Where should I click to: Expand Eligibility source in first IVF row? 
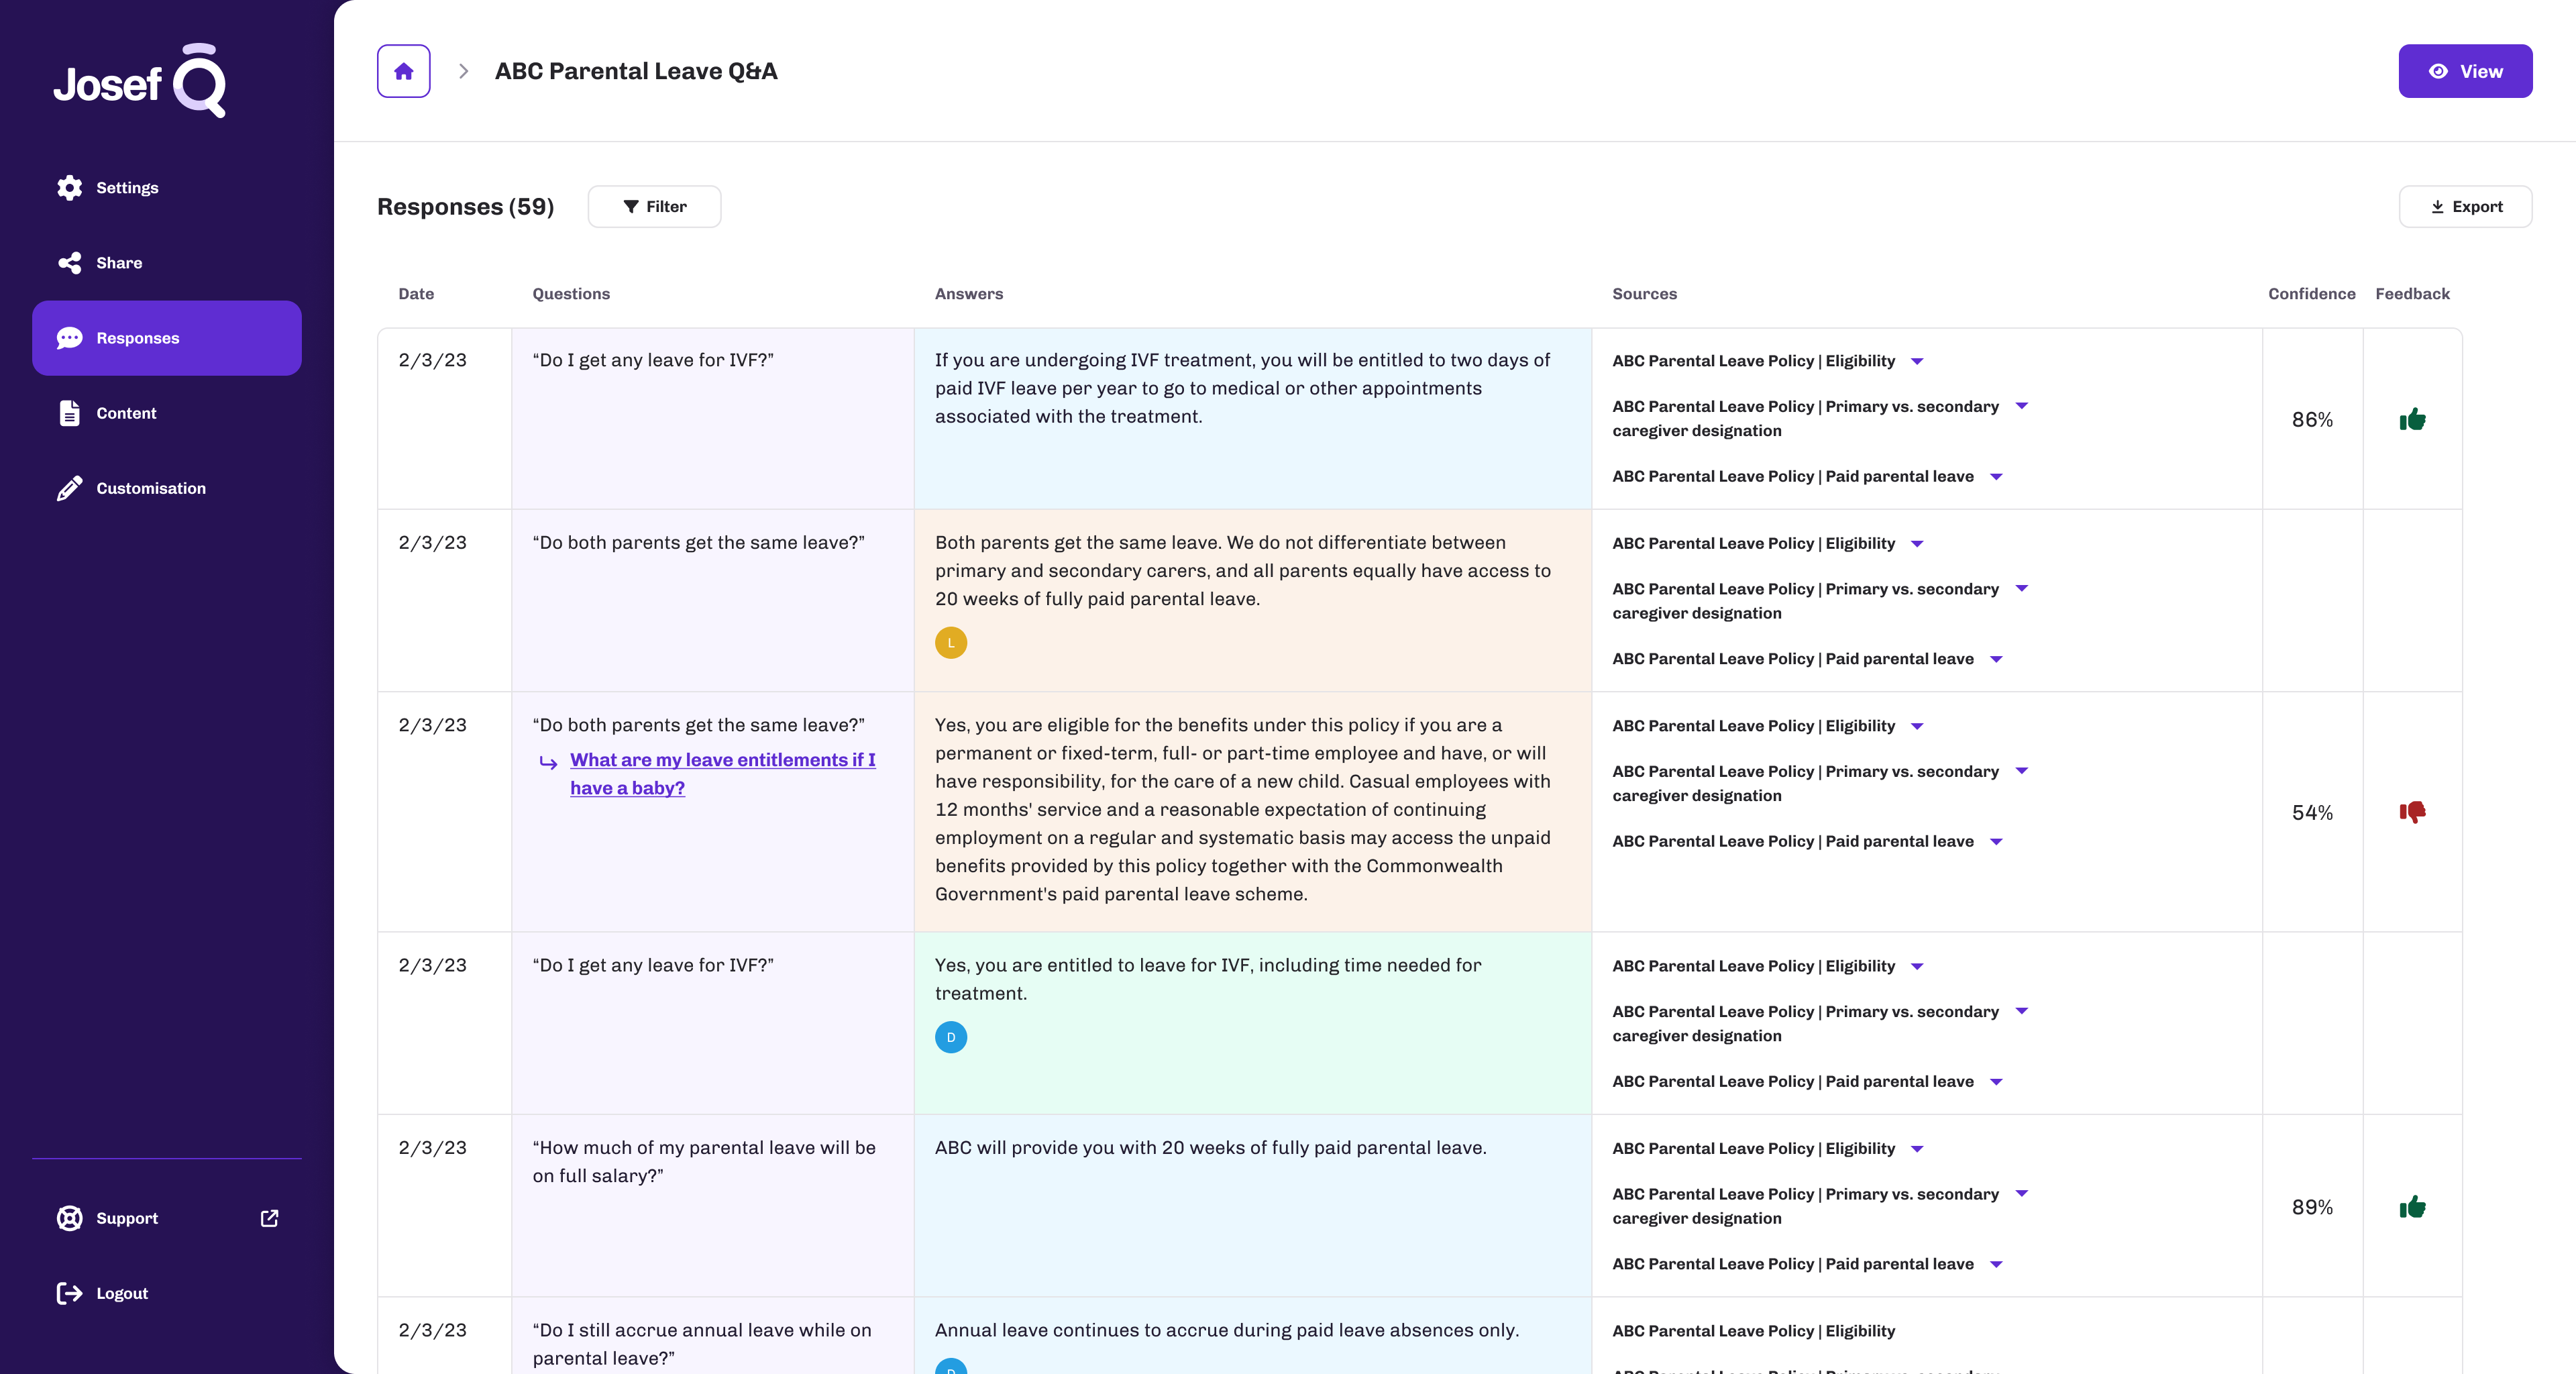[x=1917, y=361]
